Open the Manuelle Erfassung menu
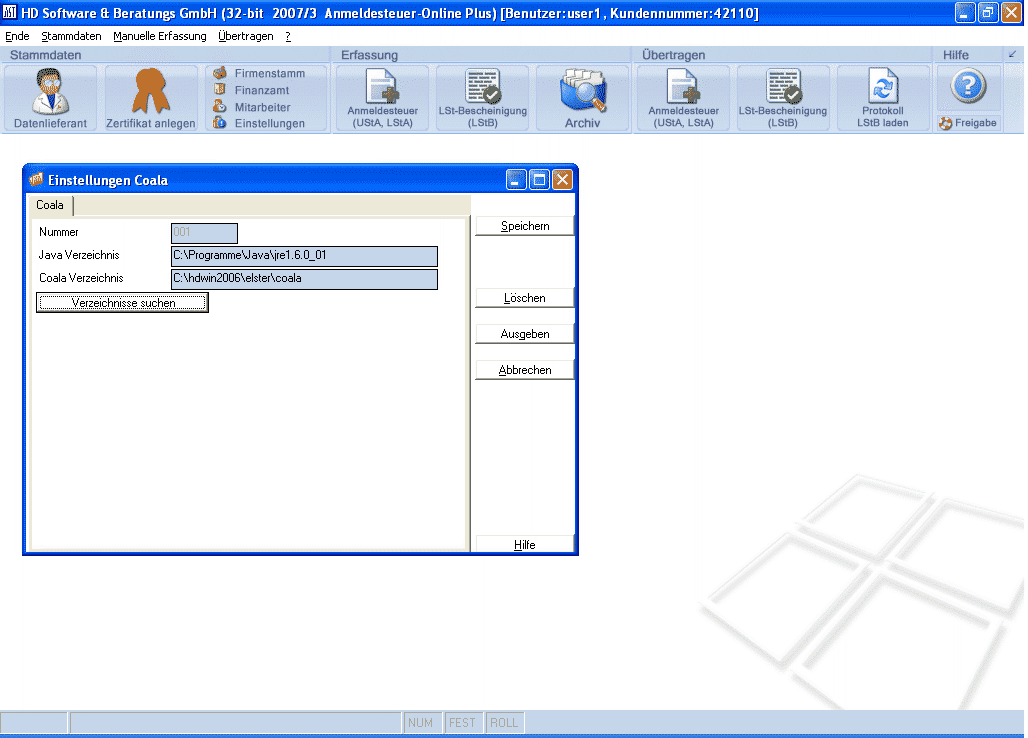This screenshot has width=1028, height=738. (x=159, y=36)
